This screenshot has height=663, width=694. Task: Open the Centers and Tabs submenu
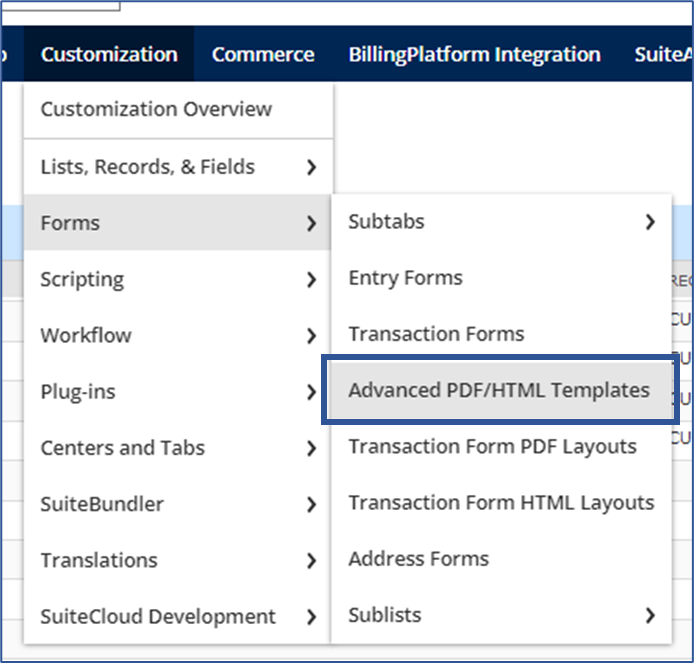click(122, 448)
